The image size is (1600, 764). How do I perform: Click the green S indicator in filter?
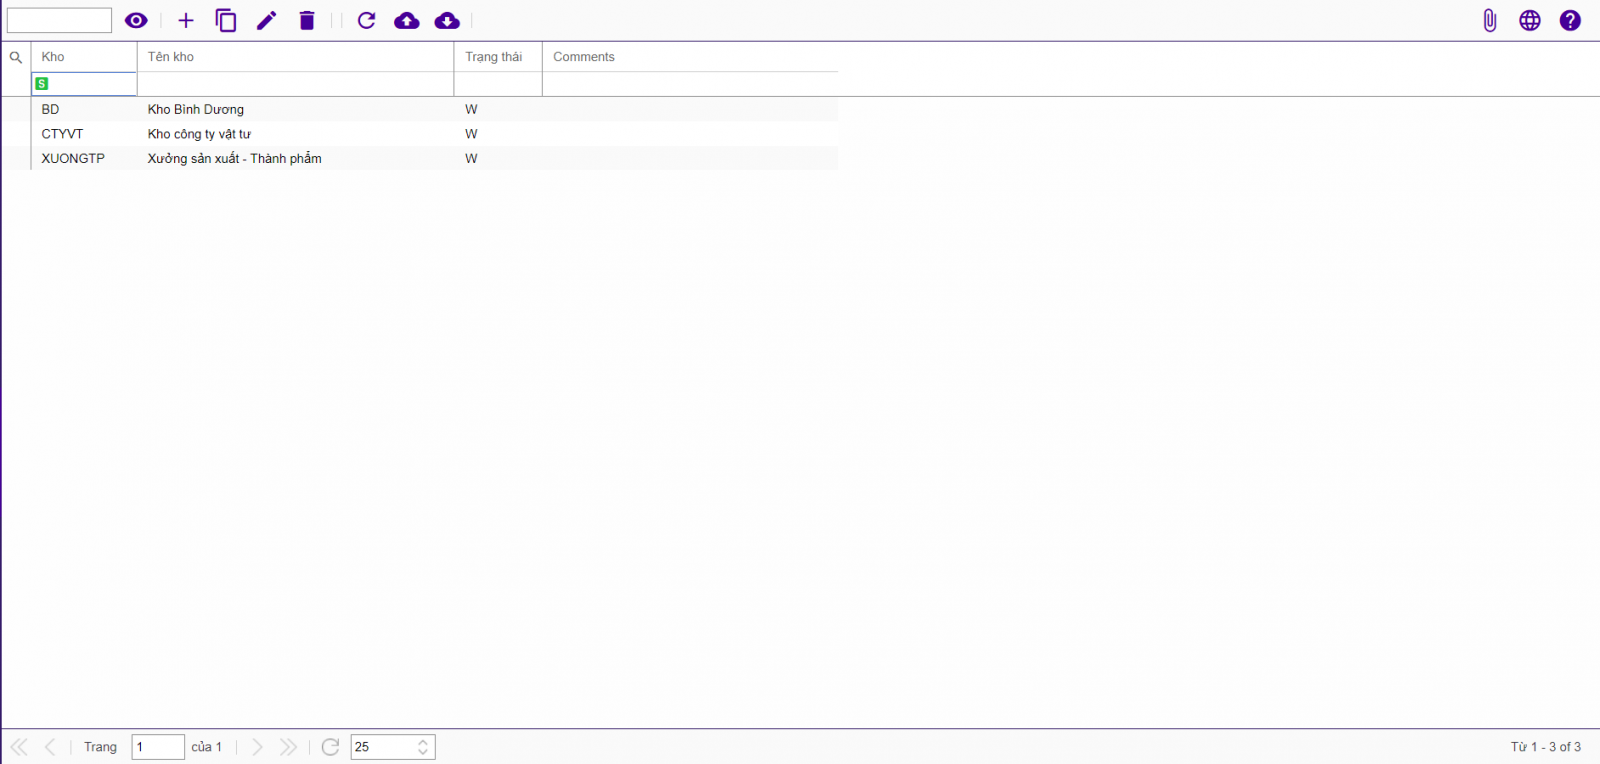click(42, 84)
